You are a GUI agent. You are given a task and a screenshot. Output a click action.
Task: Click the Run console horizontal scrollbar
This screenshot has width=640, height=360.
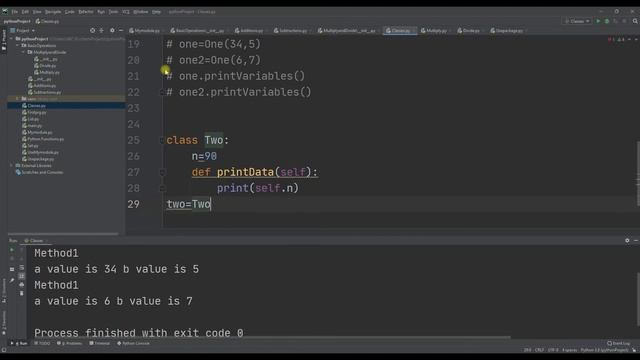tap(272, 338)
